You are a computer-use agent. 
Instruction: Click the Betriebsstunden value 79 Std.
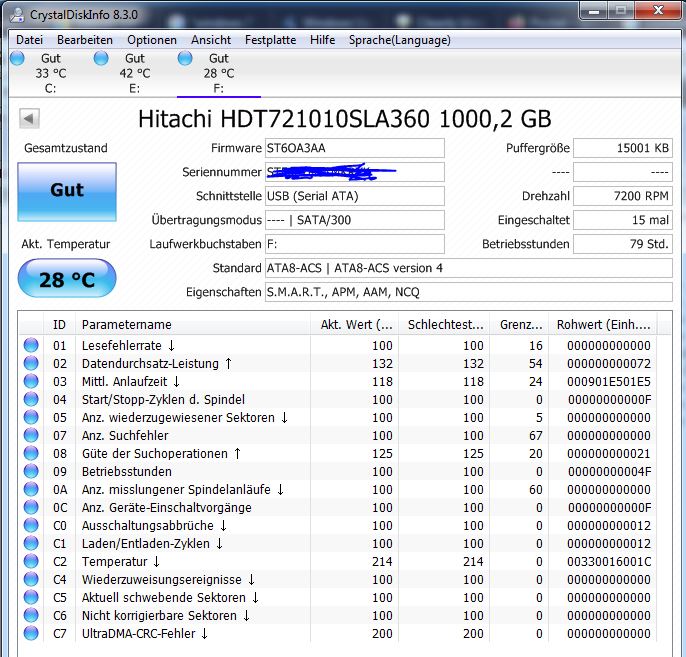623,244
